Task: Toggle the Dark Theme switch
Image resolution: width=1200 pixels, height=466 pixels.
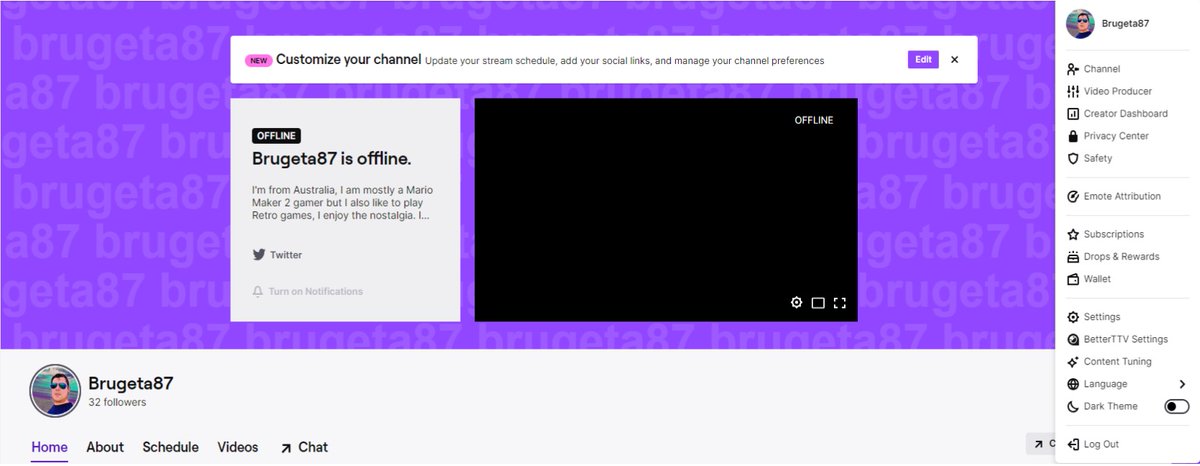Action: pos(1177,407)
